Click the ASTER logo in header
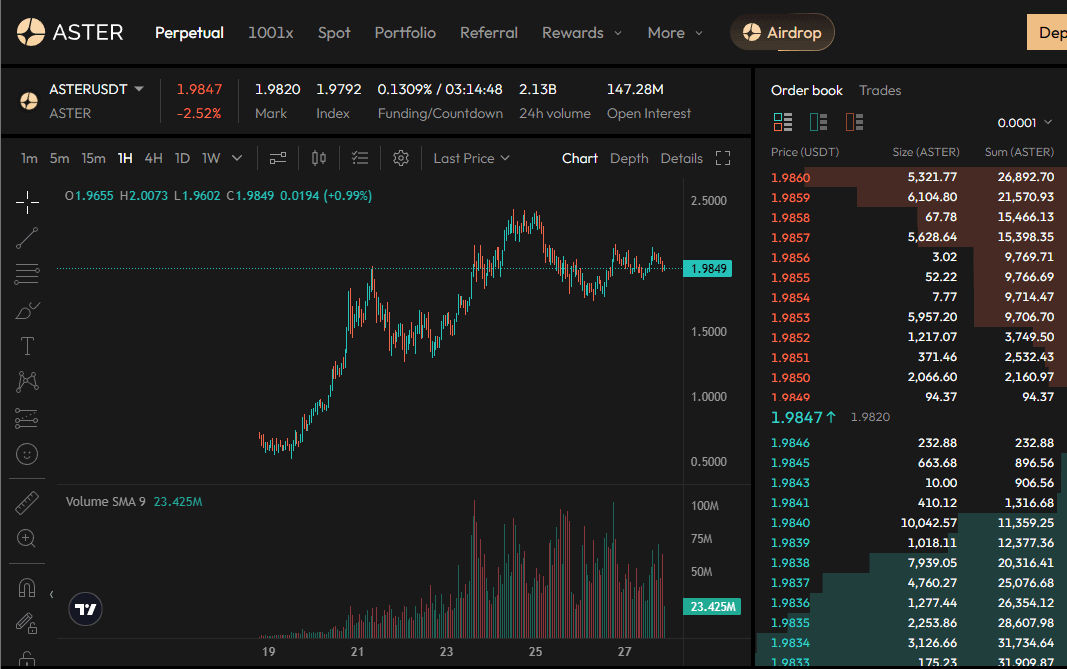 point(70,32)
